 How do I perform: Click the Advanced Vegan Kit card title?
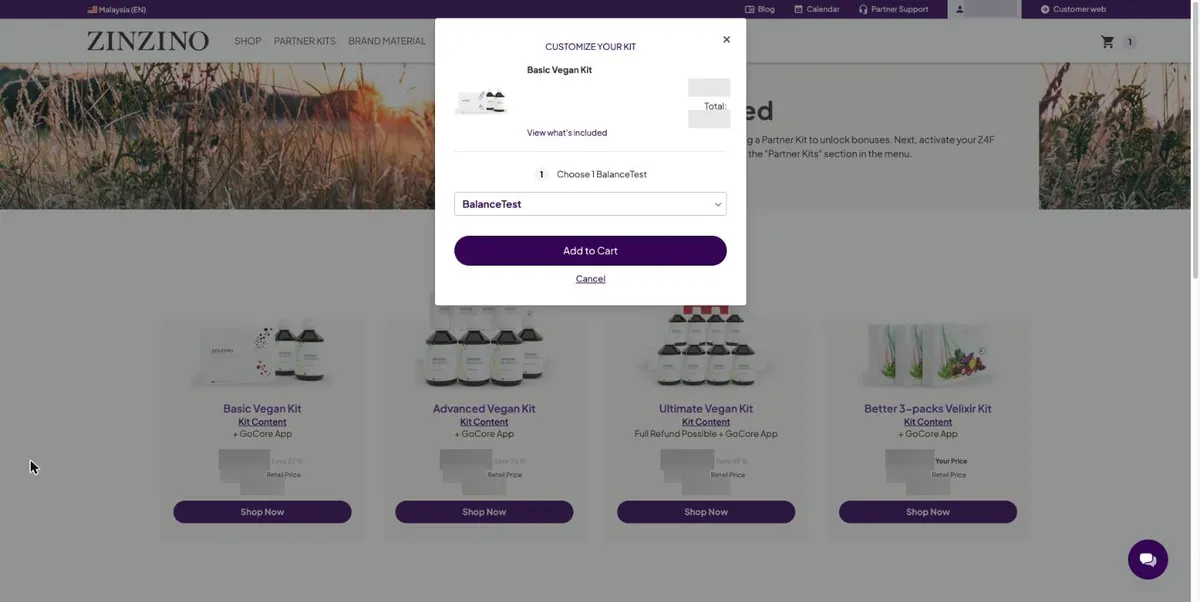coord(484,408)
